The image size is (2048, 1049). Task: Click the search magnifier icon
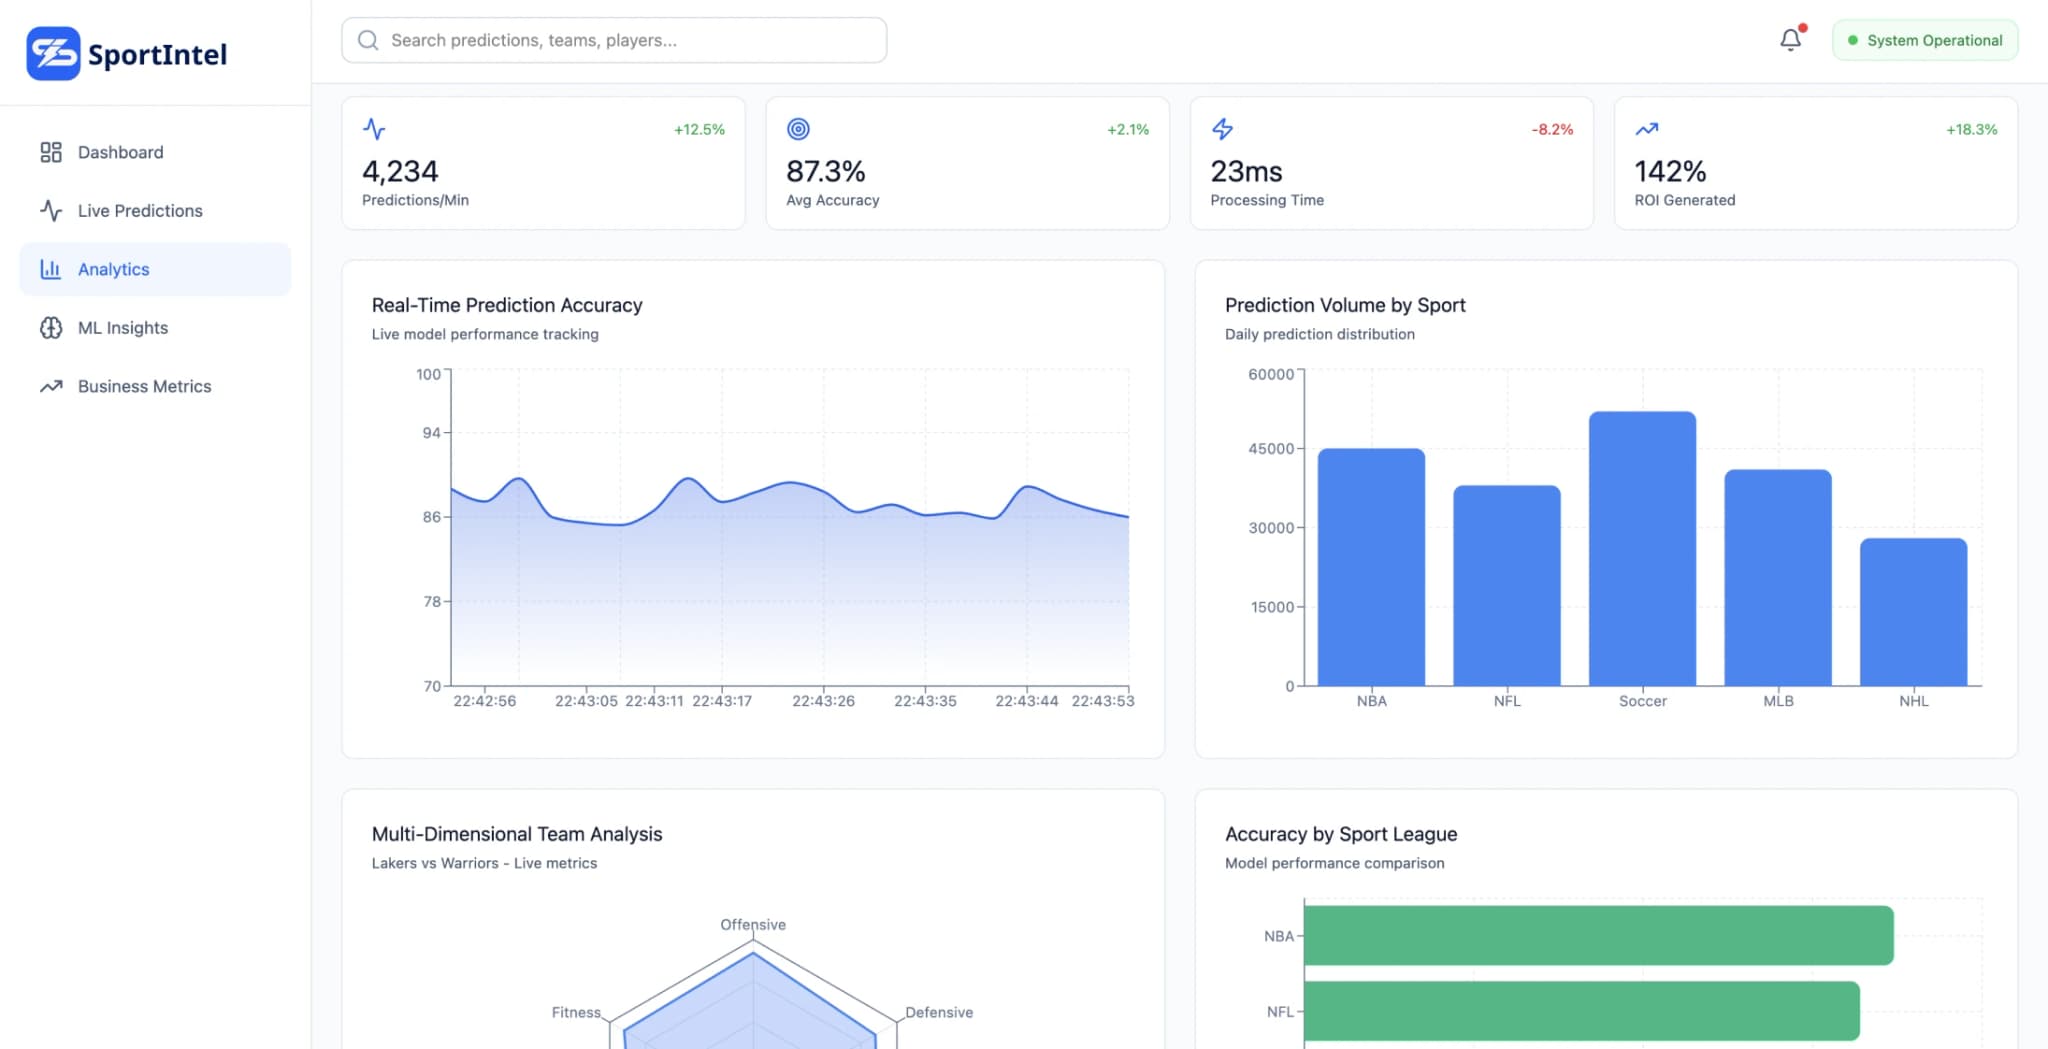[x=368, y=40]
